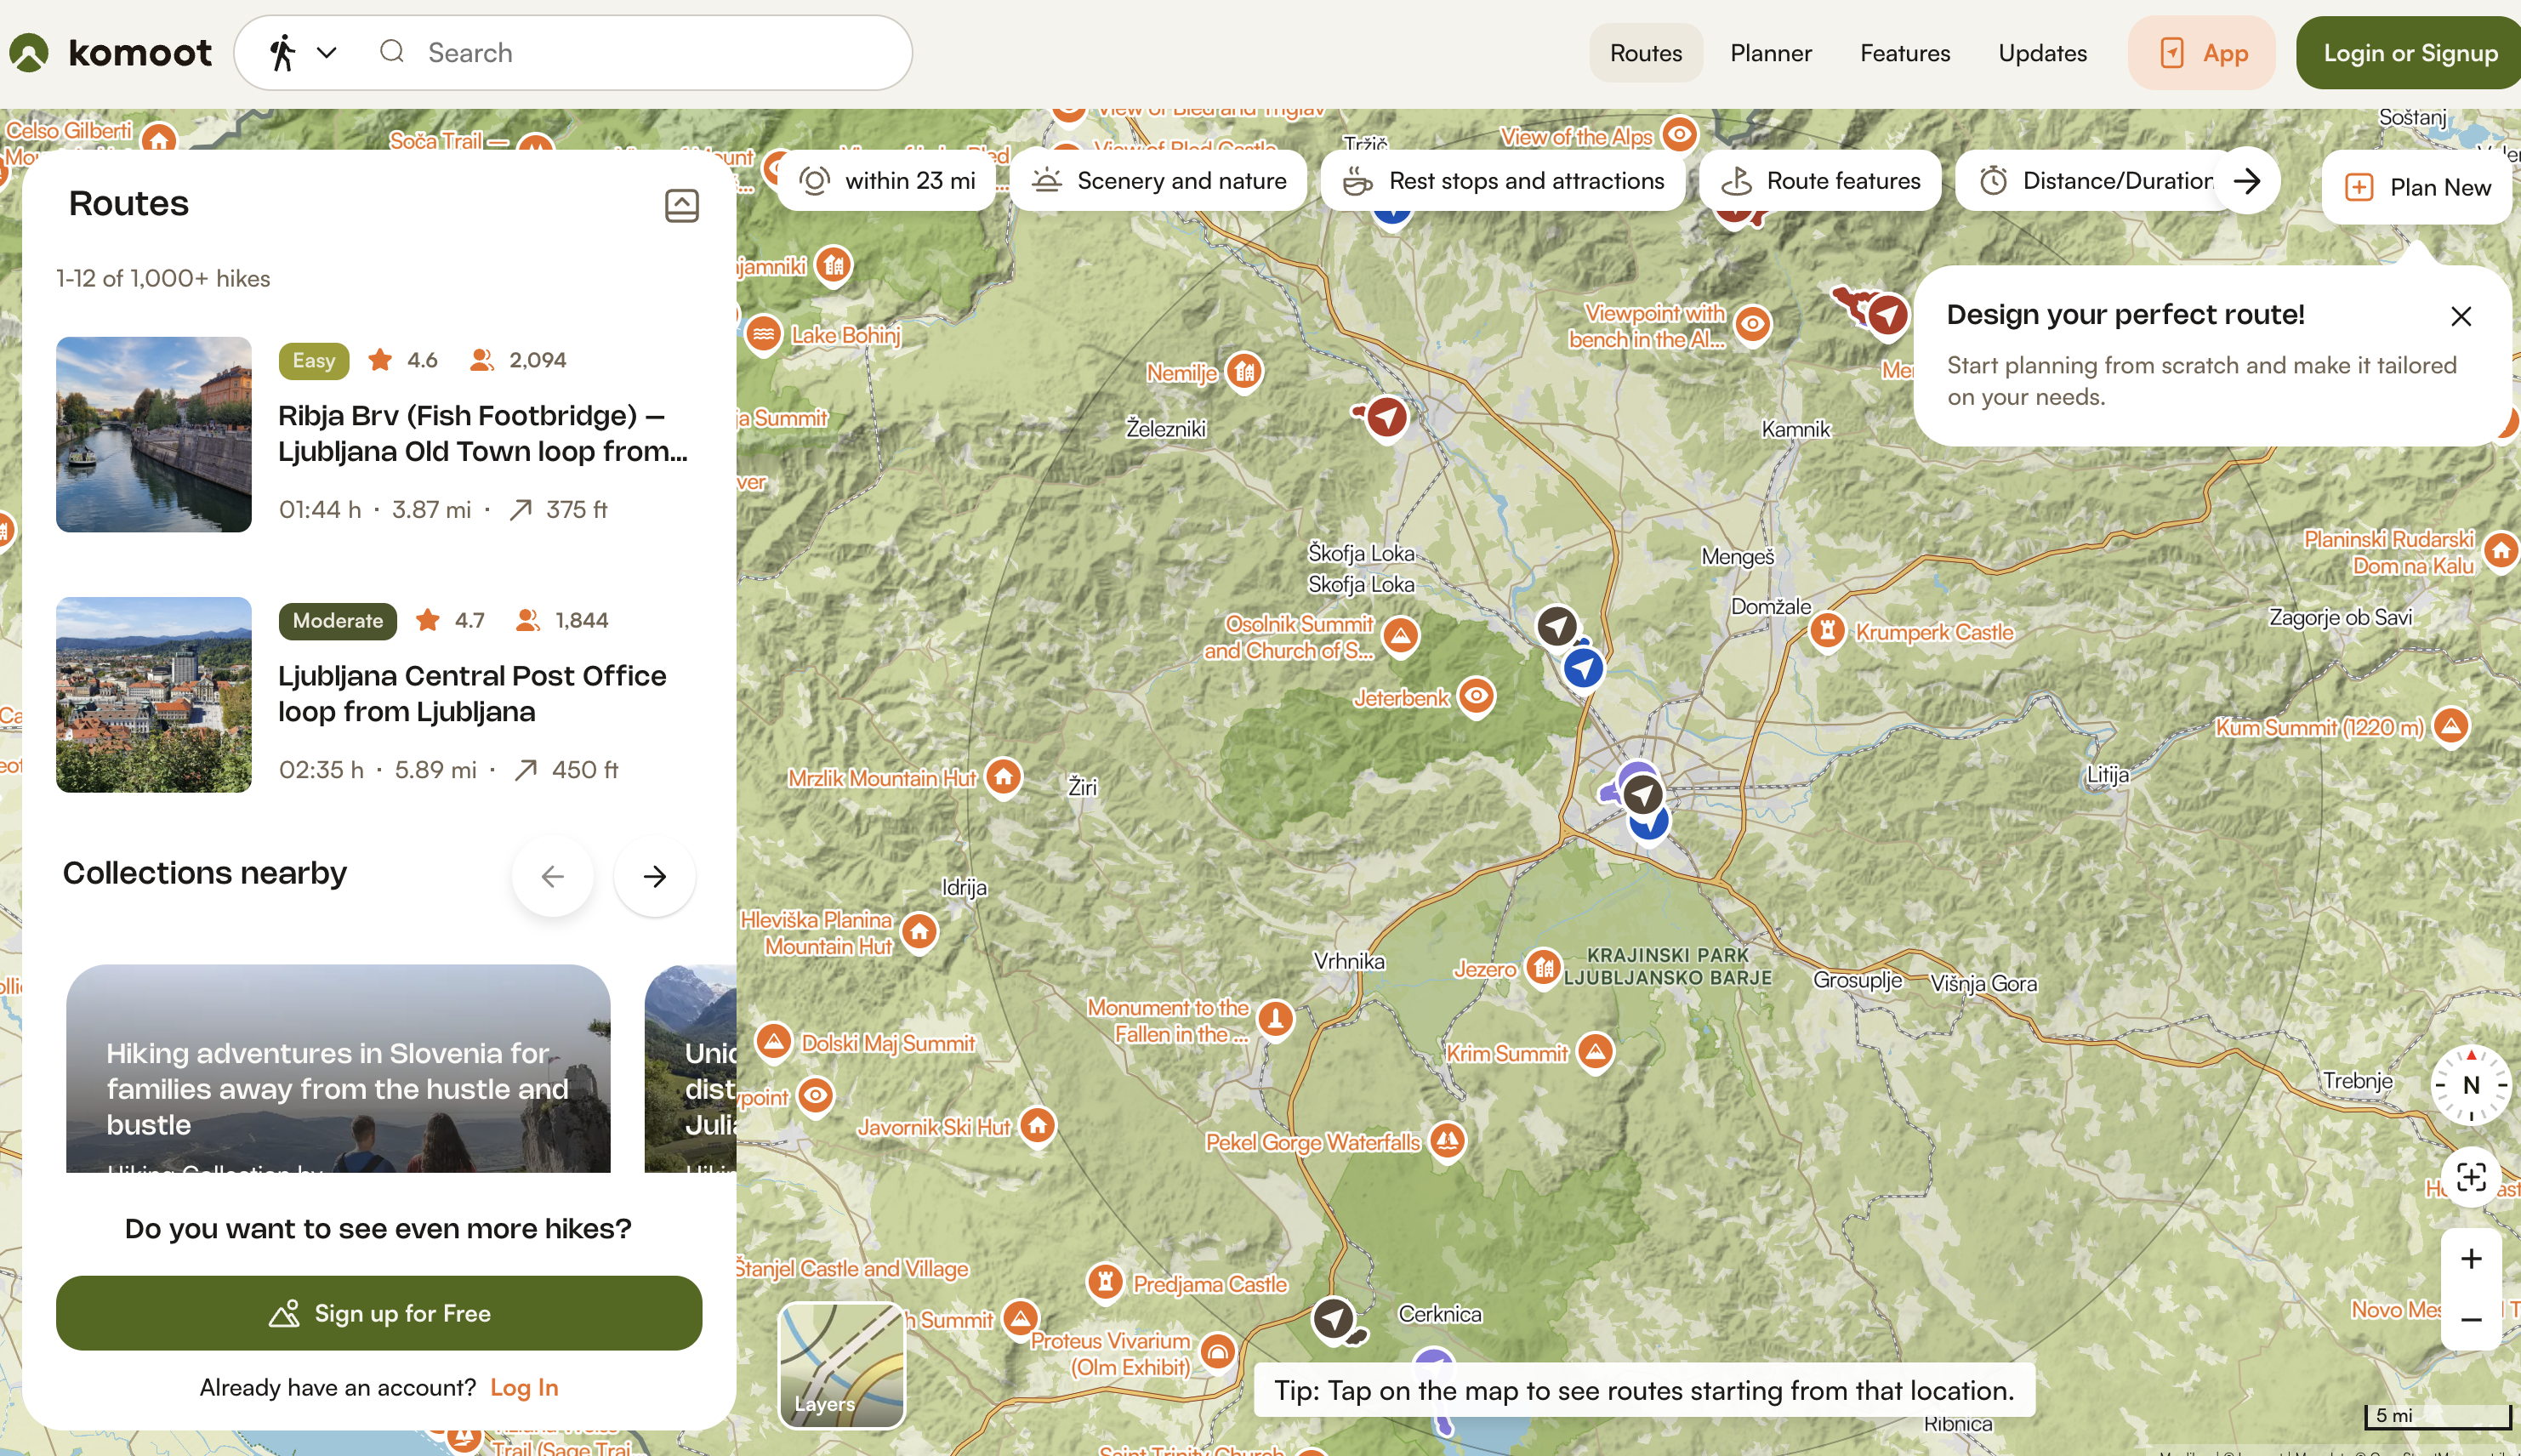Select the Monument to the Fallen marker
Viewport: 2521px width, 1456px height.
tap(1275, 1020)
